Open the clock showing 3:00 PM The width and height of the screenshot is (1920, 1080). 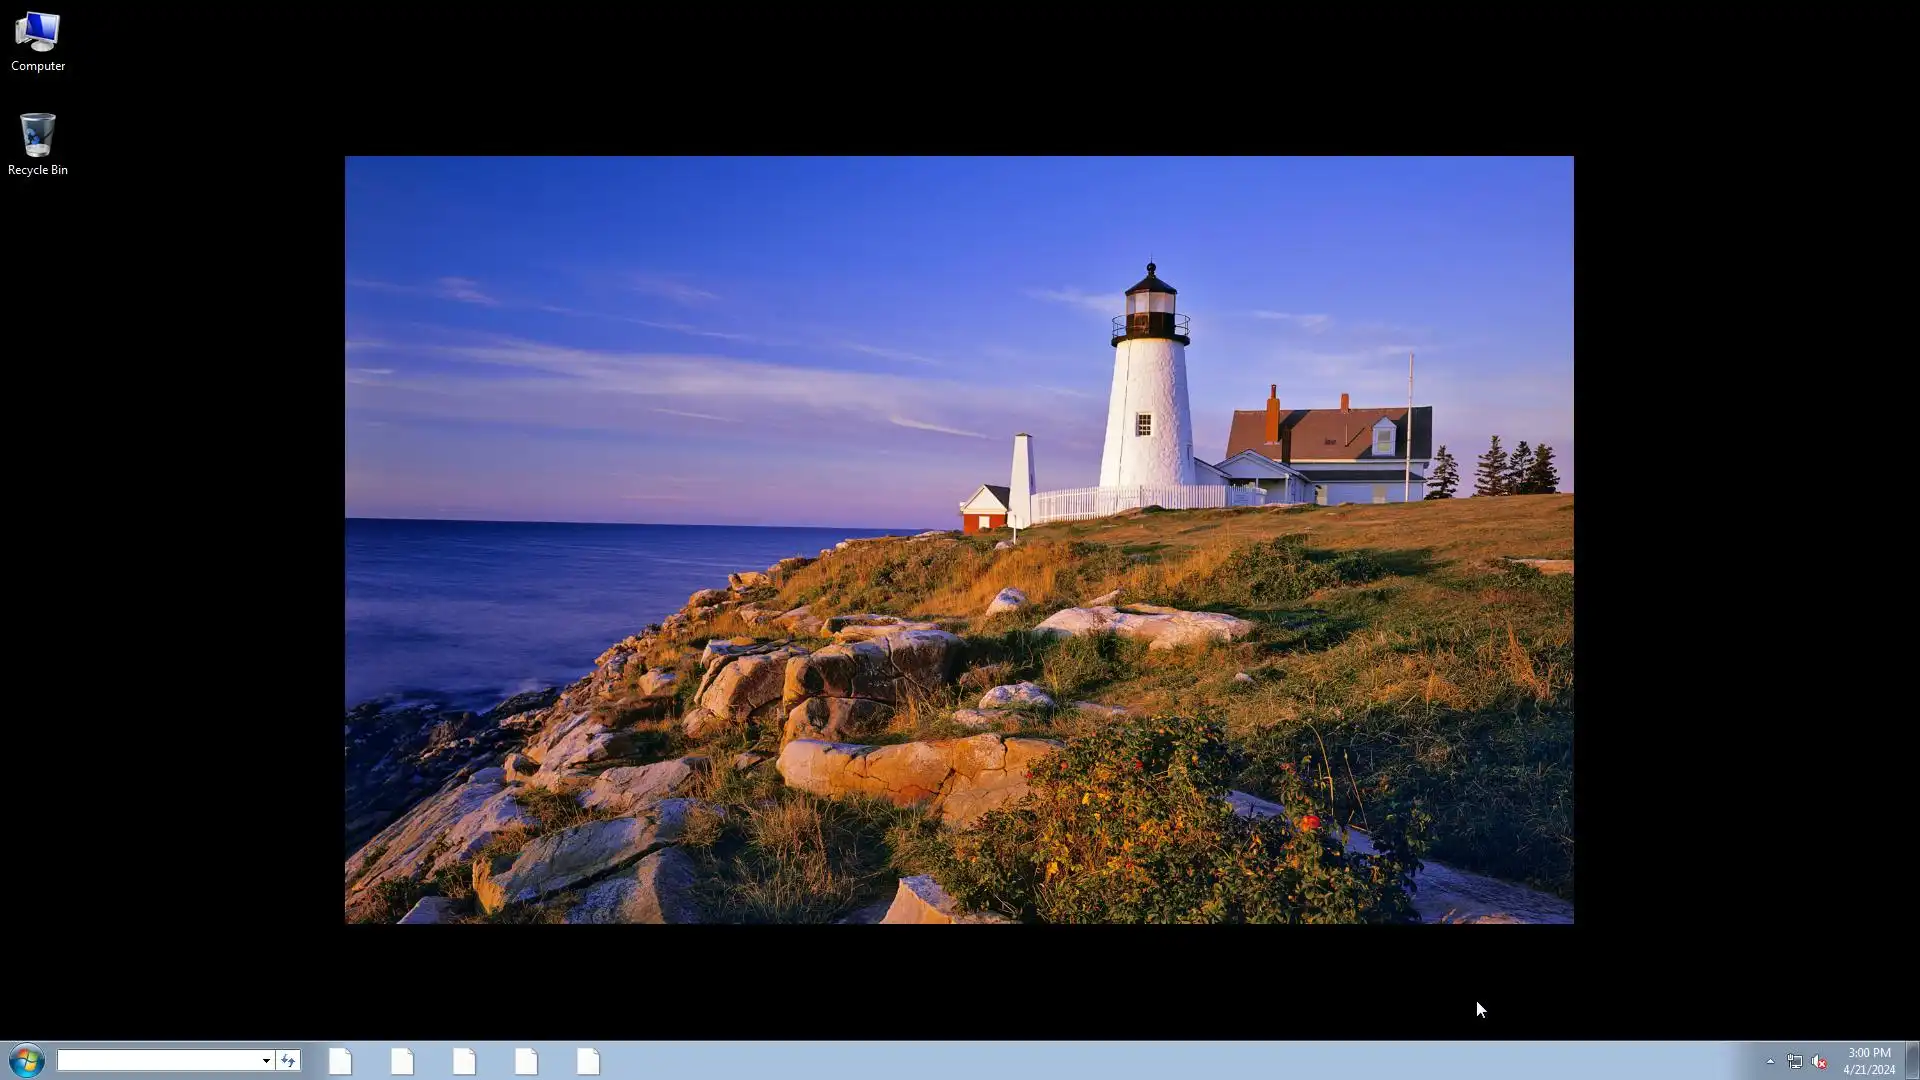[1868, 1052]
